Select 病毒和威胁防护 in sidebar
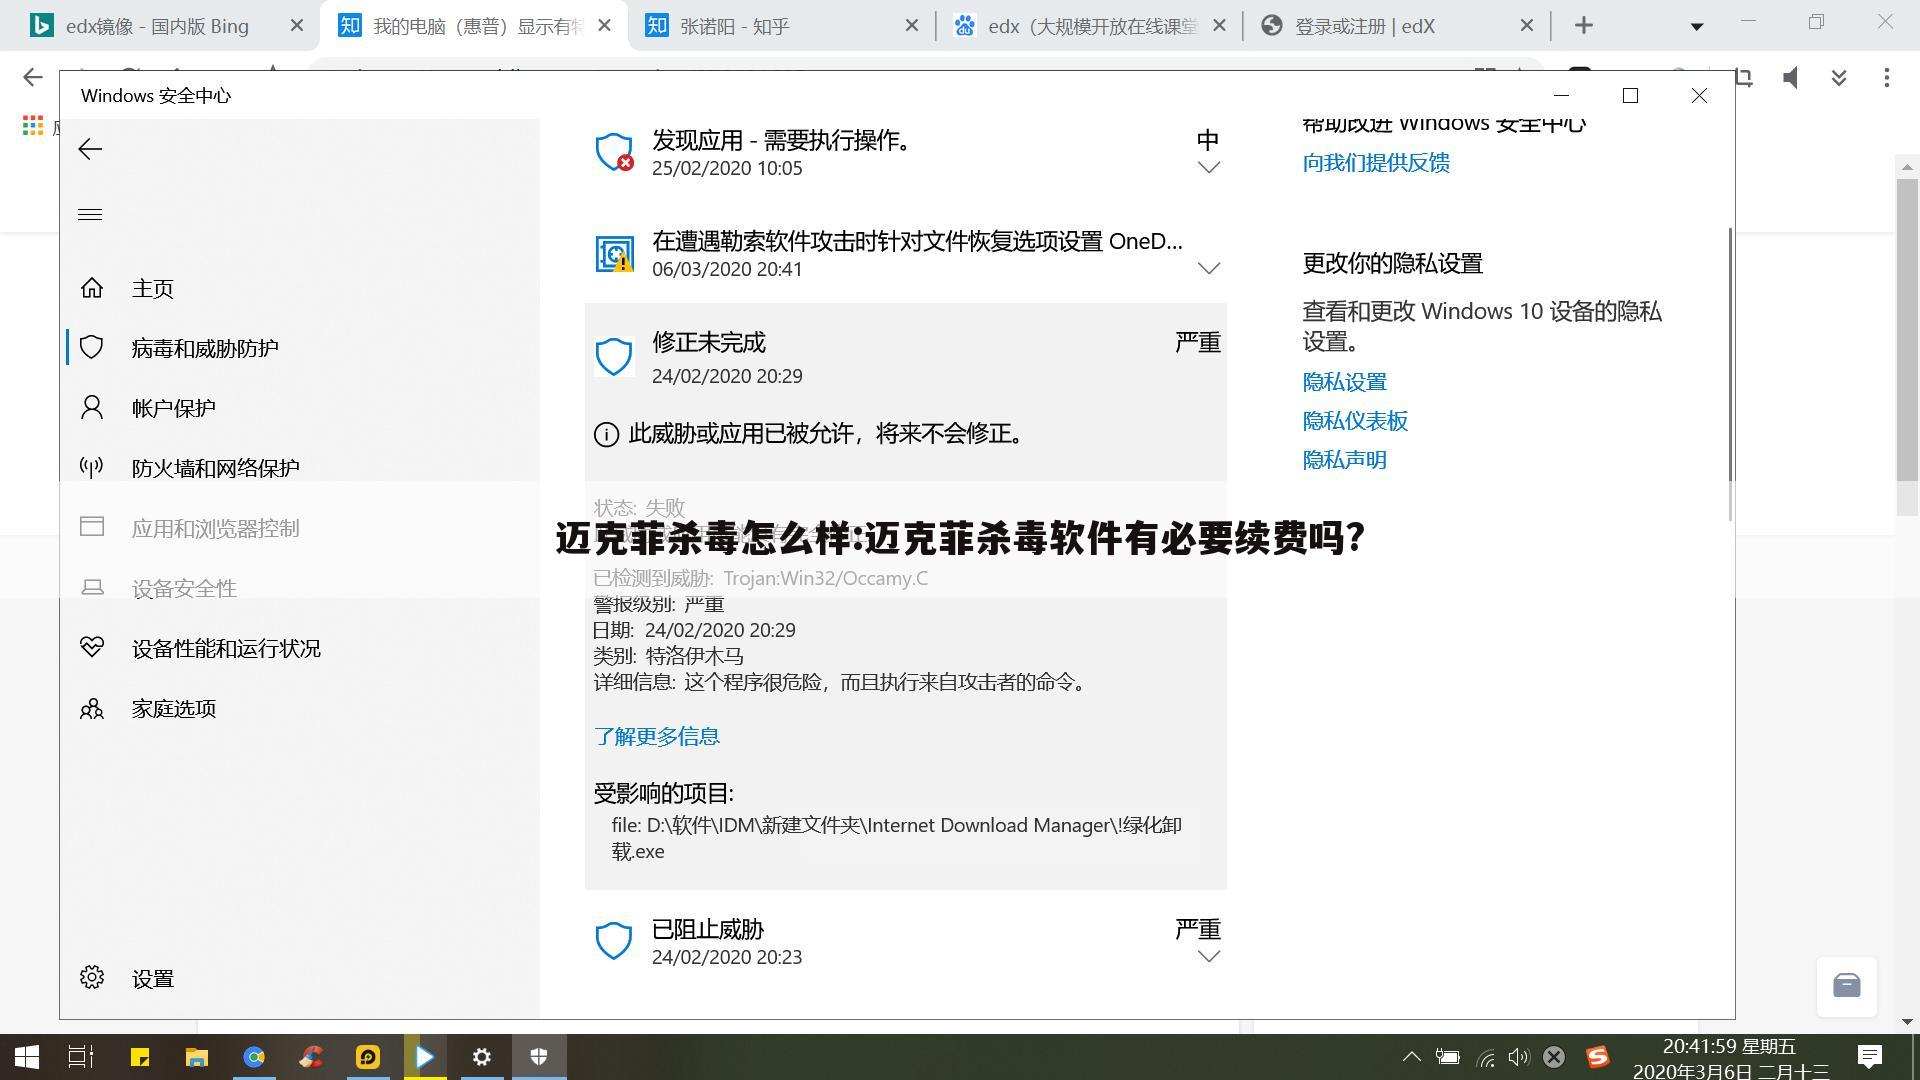The image size is (1920, 1080). click(x=205, y=348)
